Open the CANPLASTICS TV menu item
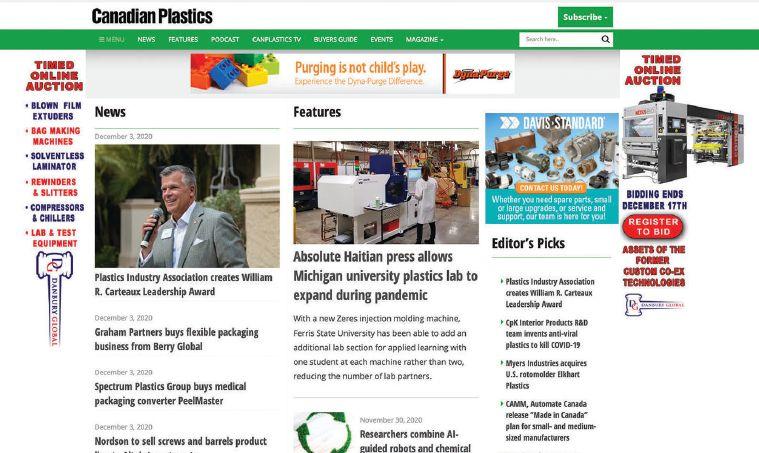Screen dimensions: 759x453 coord(276,39)
